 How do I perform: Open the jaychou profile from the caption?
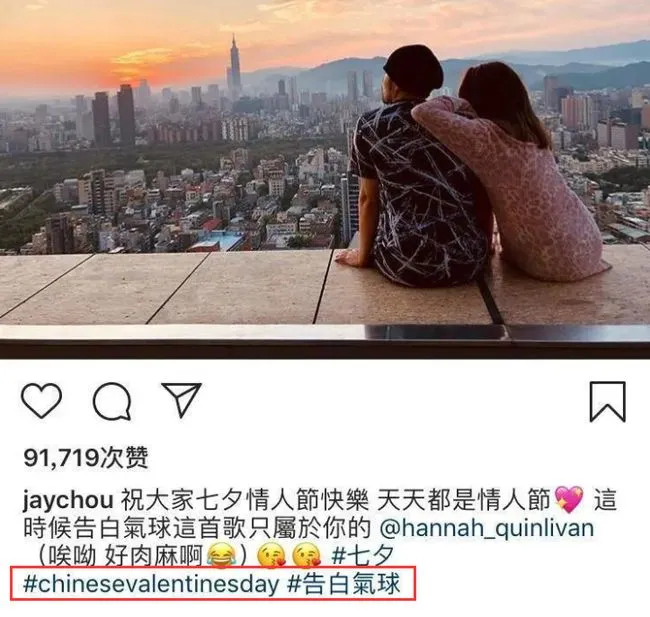68,500
